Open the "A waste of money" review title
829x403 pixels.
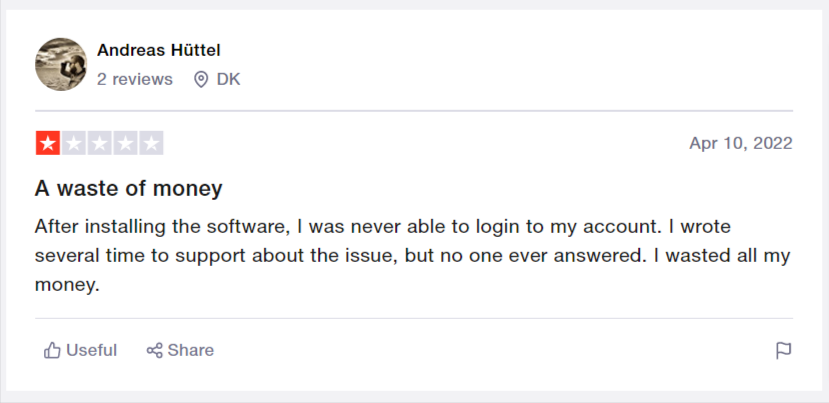coord(128,188)
